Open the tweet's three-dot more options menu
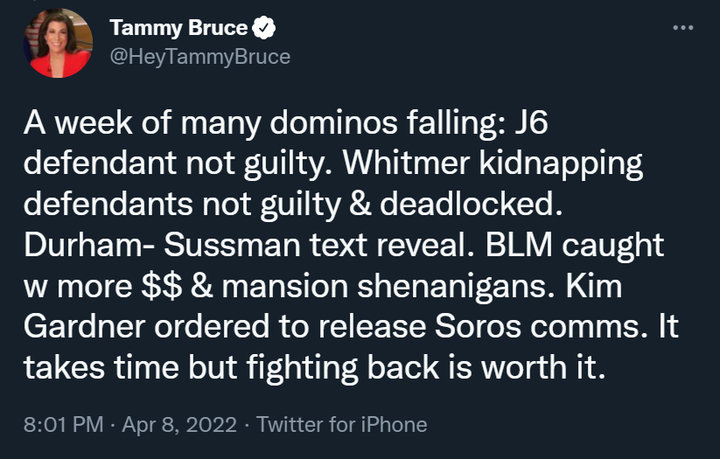The width and height of the screenshot is (720, 459). click(682, 27)
